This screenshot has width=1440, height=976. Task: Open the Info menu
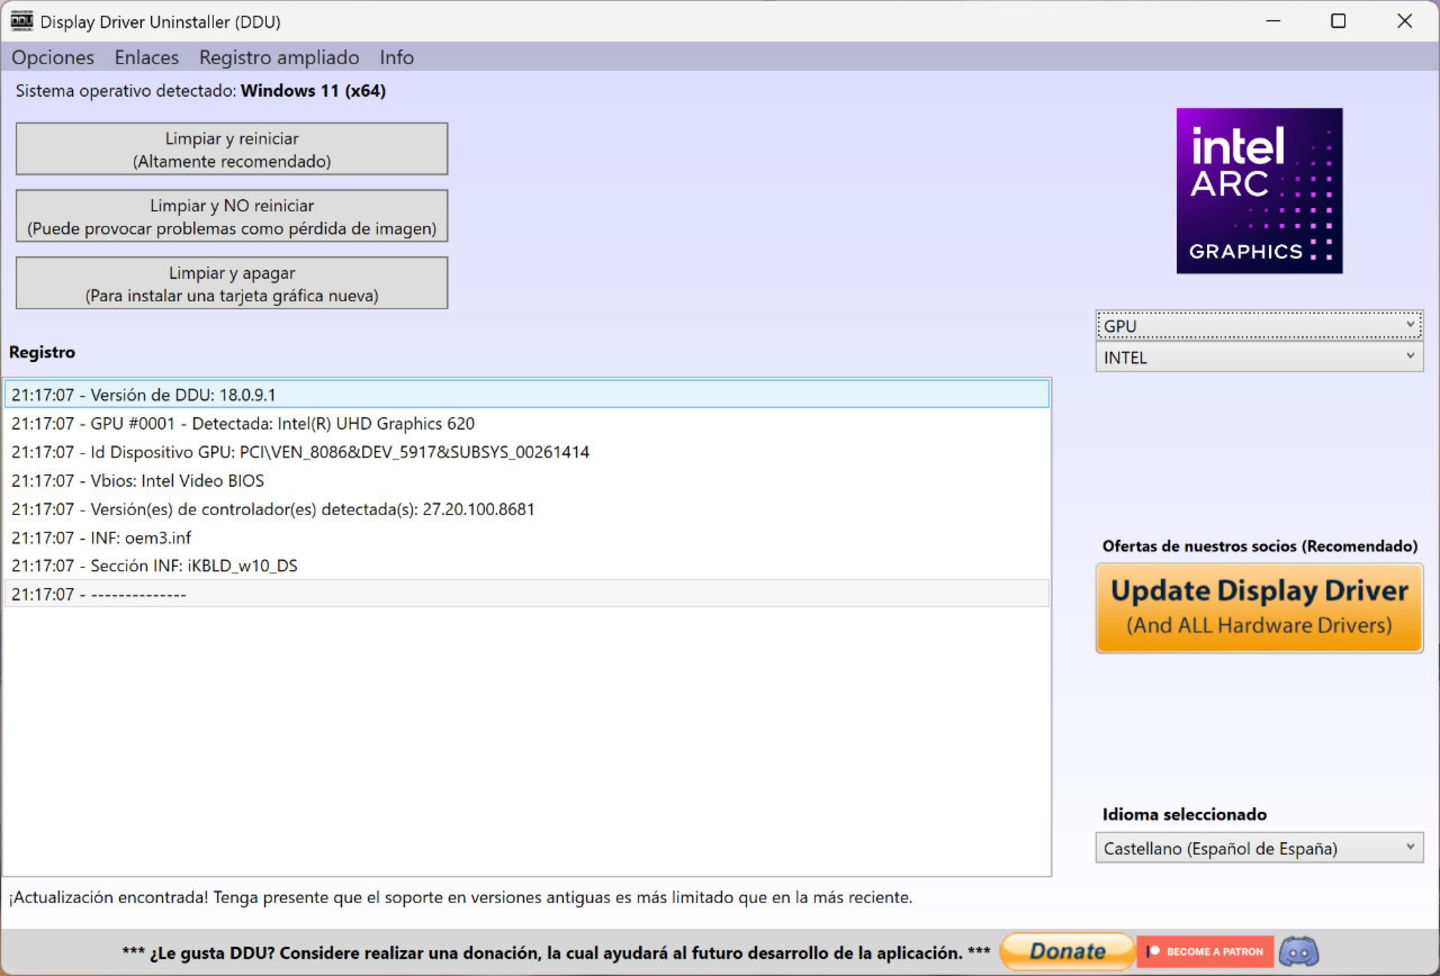[x=396, y=57]
